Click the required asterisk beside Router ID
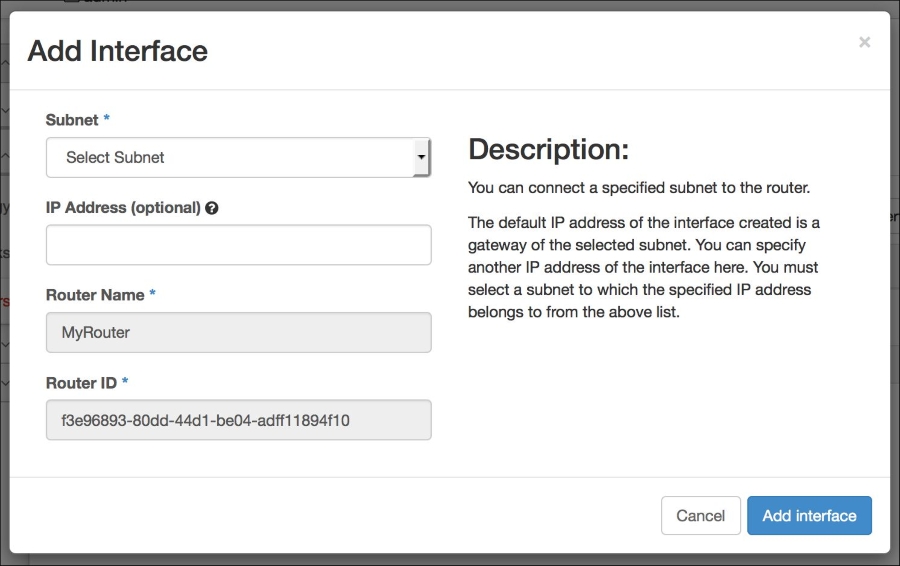 coord(125,381)
